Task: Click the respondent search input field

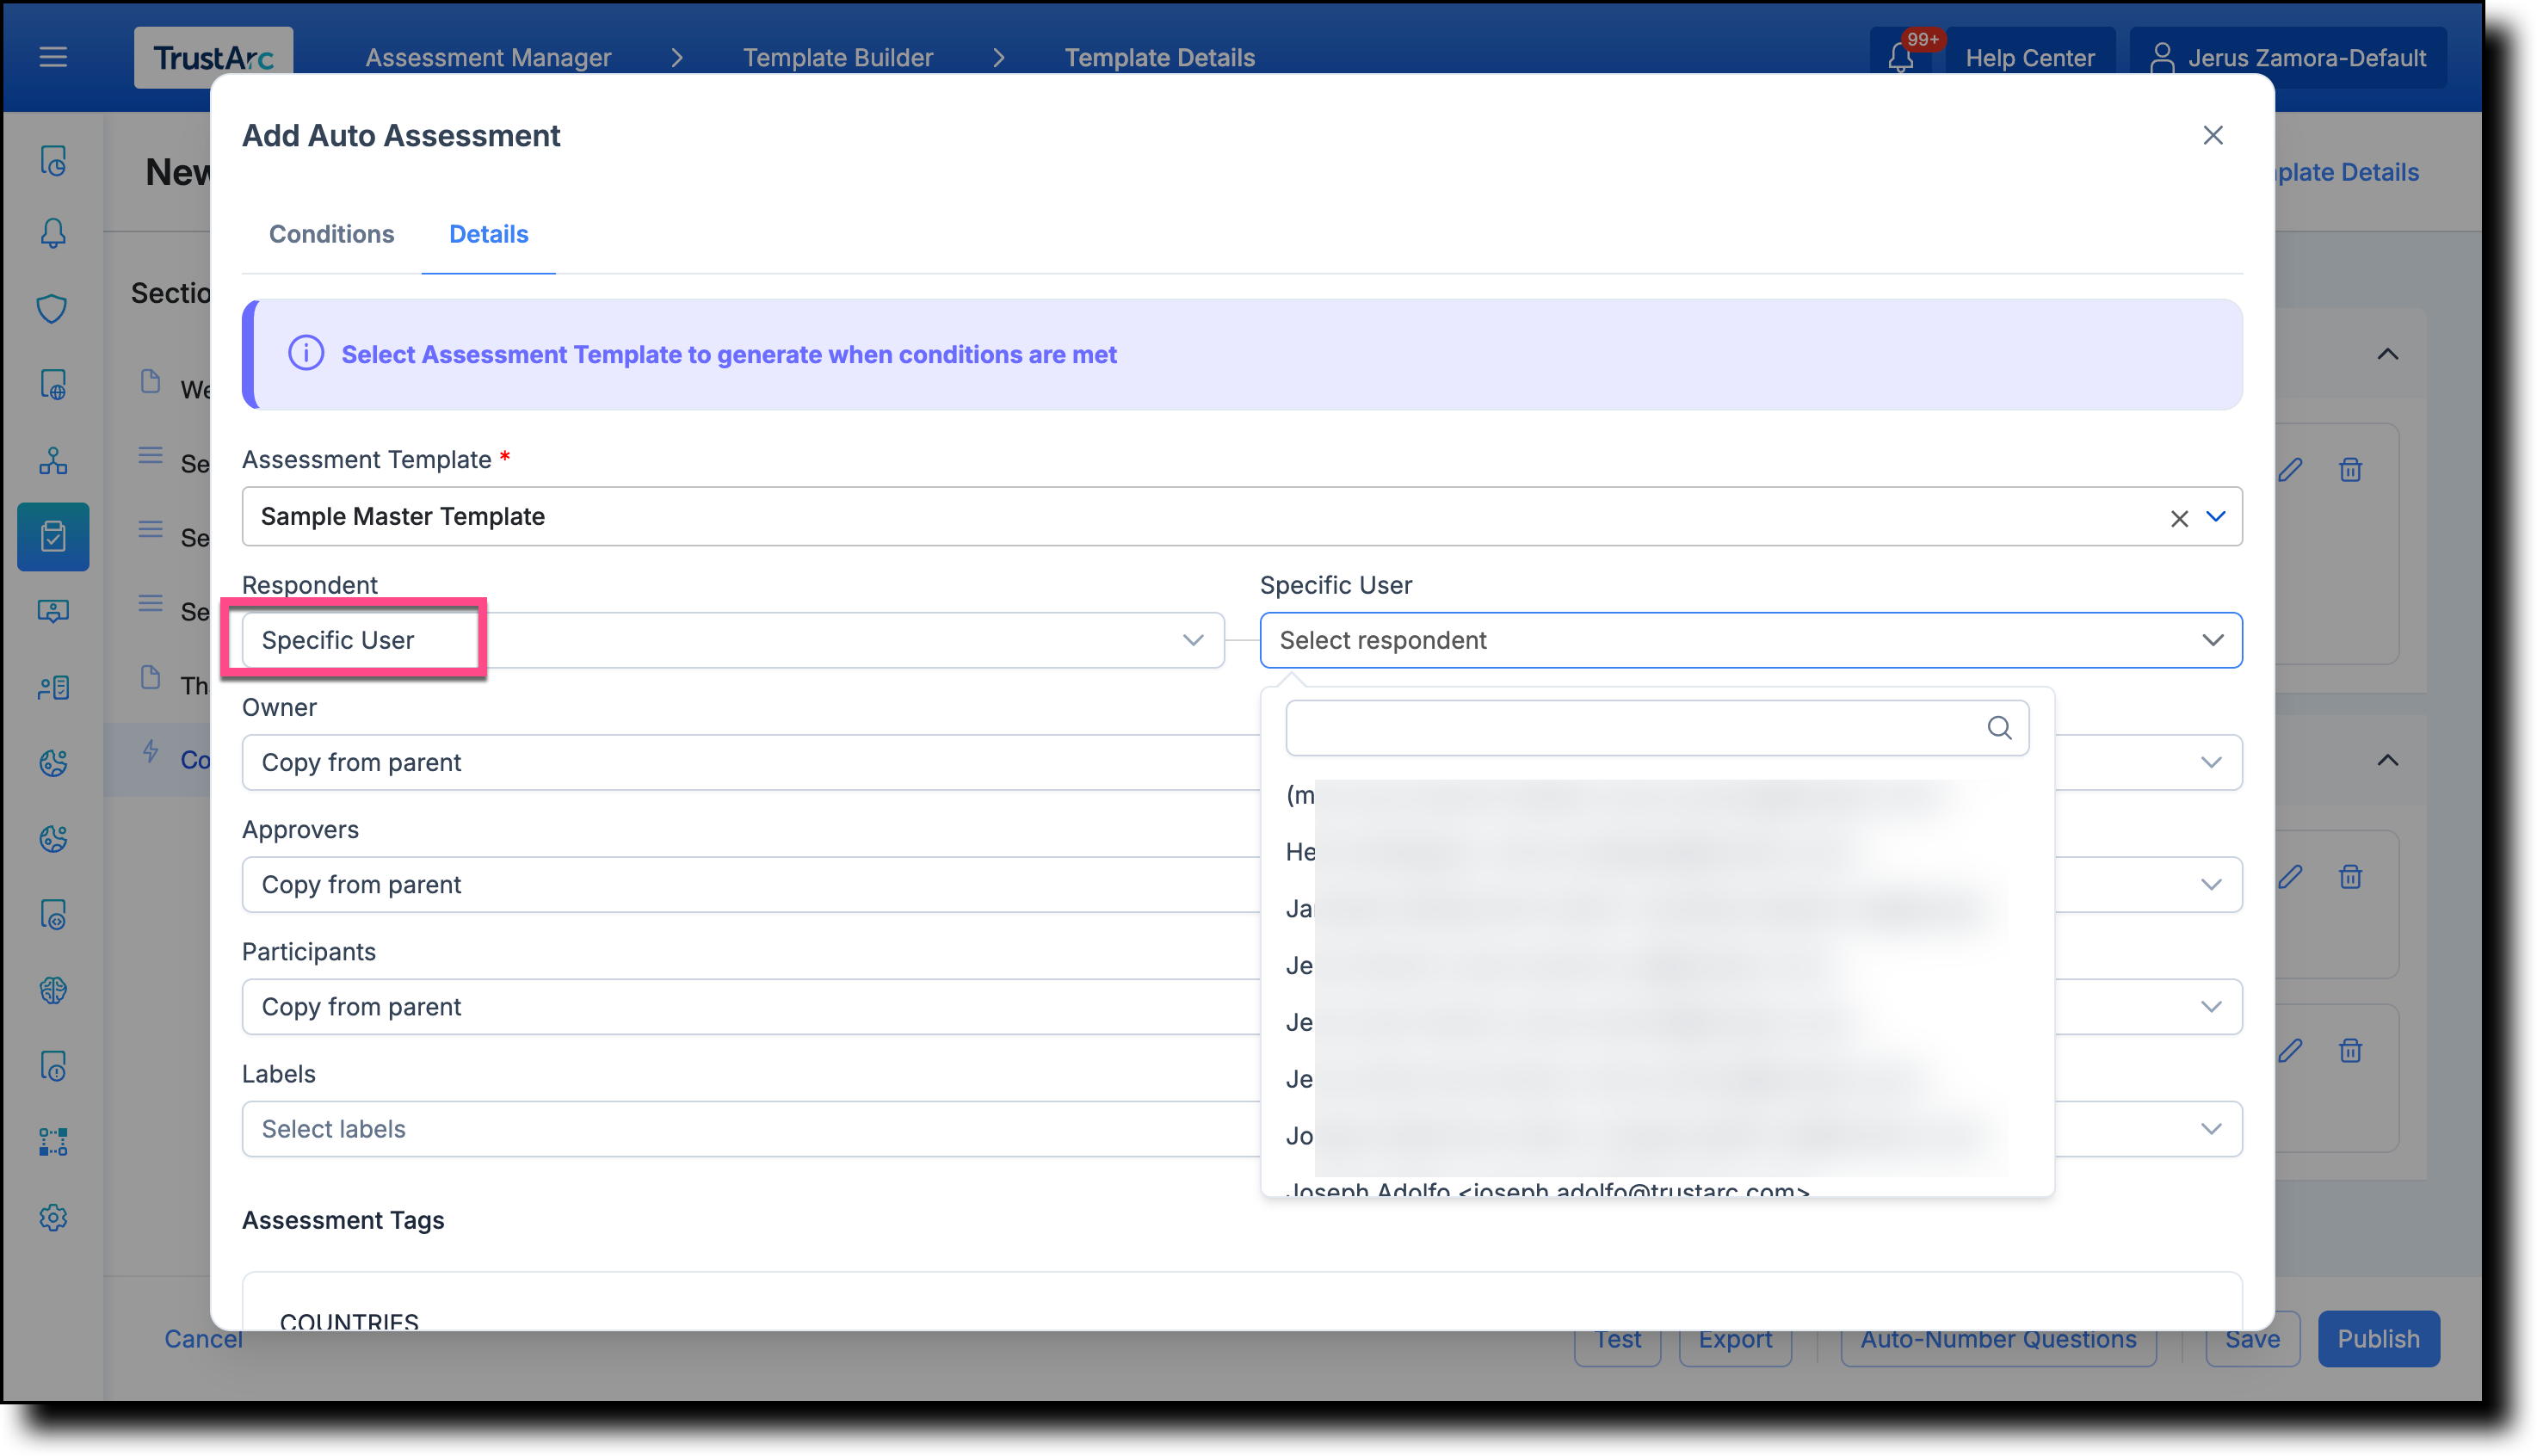Action: (1656, 728)
